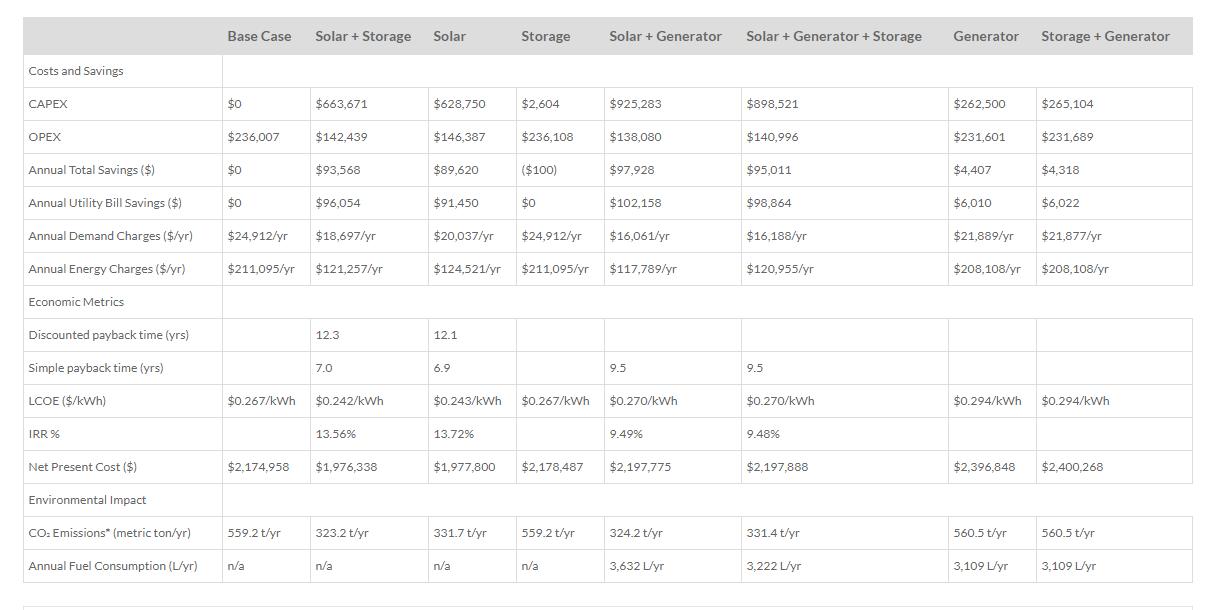Select the Generator column header
Viewport: 1212px width, 610px height.
point(986,36)
